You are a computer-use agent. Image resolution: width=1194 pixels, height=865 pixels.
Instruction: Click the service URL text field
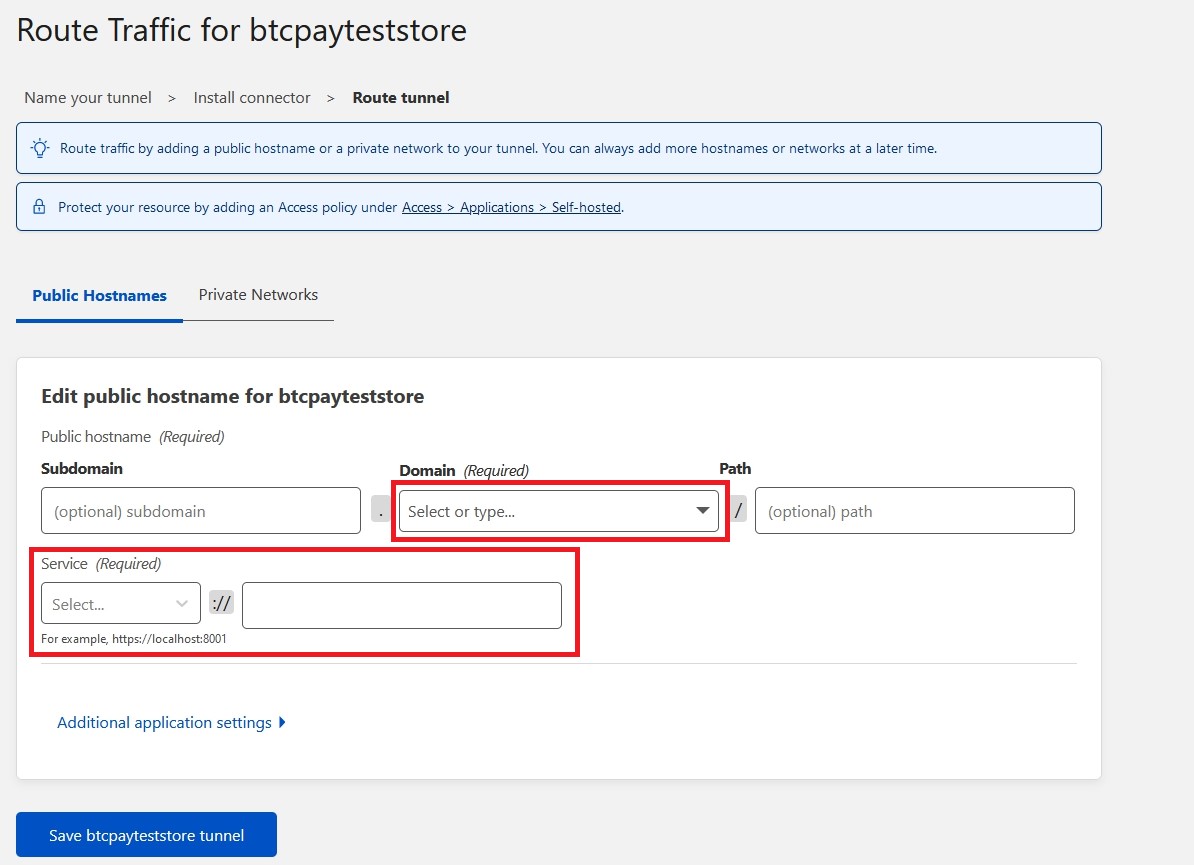pos(401,605)
